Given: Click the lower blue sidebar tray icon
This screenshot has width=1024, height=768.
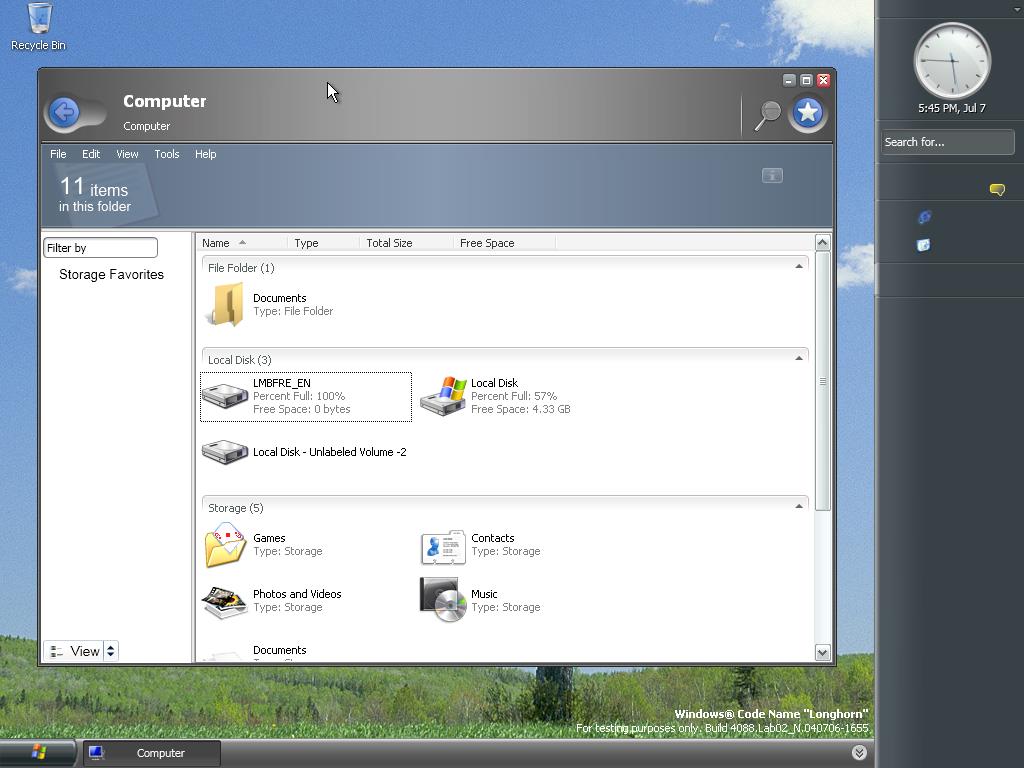Looking at the screenshot, I should (x=923, y=246).
